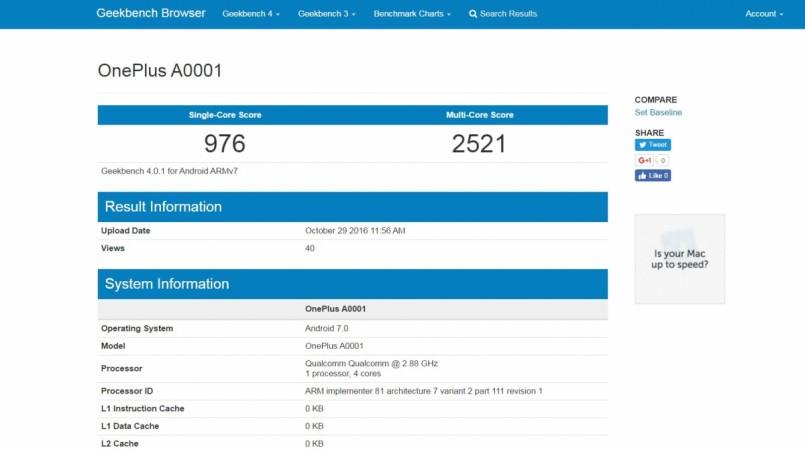
Task: Click the Result Information section header
Action: click(353, 207)
